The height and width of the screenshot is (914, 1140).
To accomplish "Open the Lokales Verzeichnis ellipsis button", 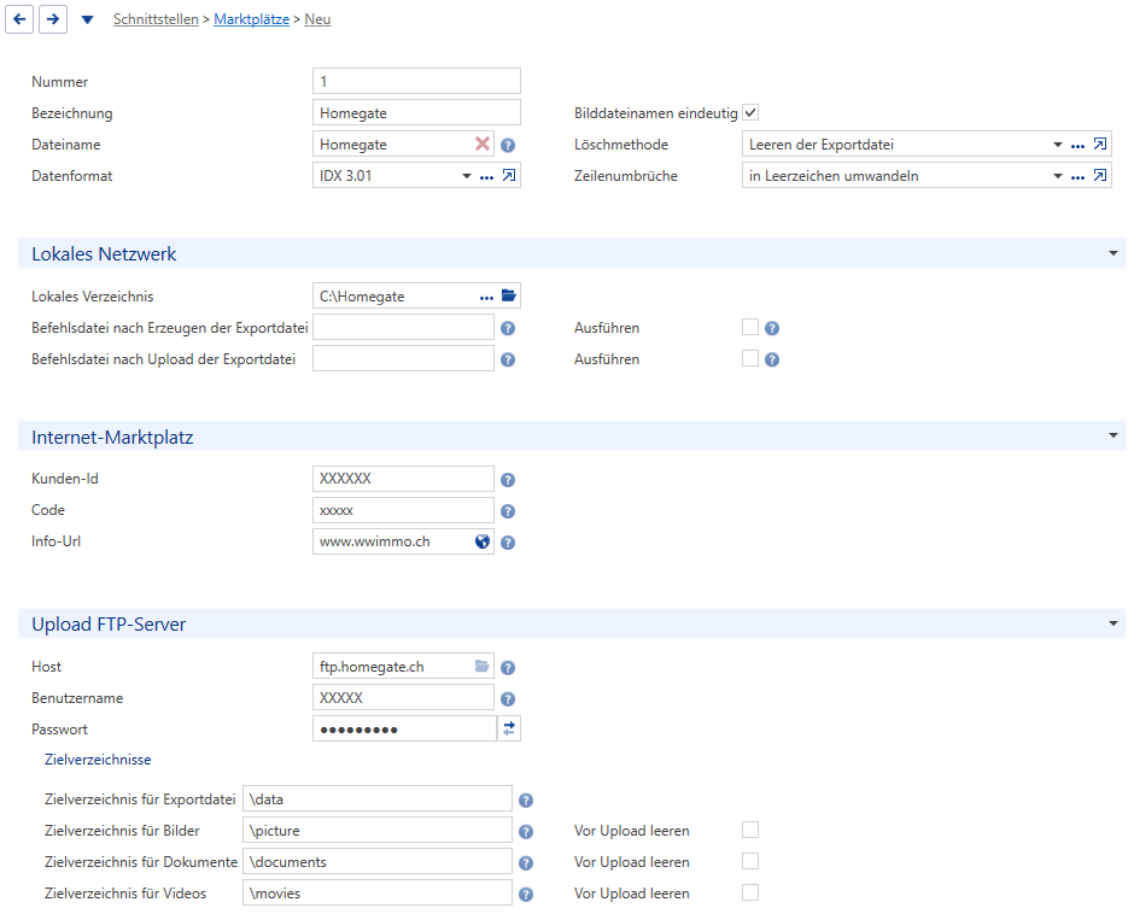I will pos(486,297).
